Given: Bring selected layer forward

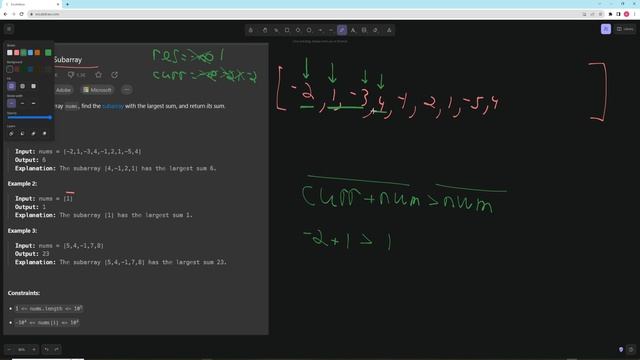Looking at the screenshot, I should point(33,133).
